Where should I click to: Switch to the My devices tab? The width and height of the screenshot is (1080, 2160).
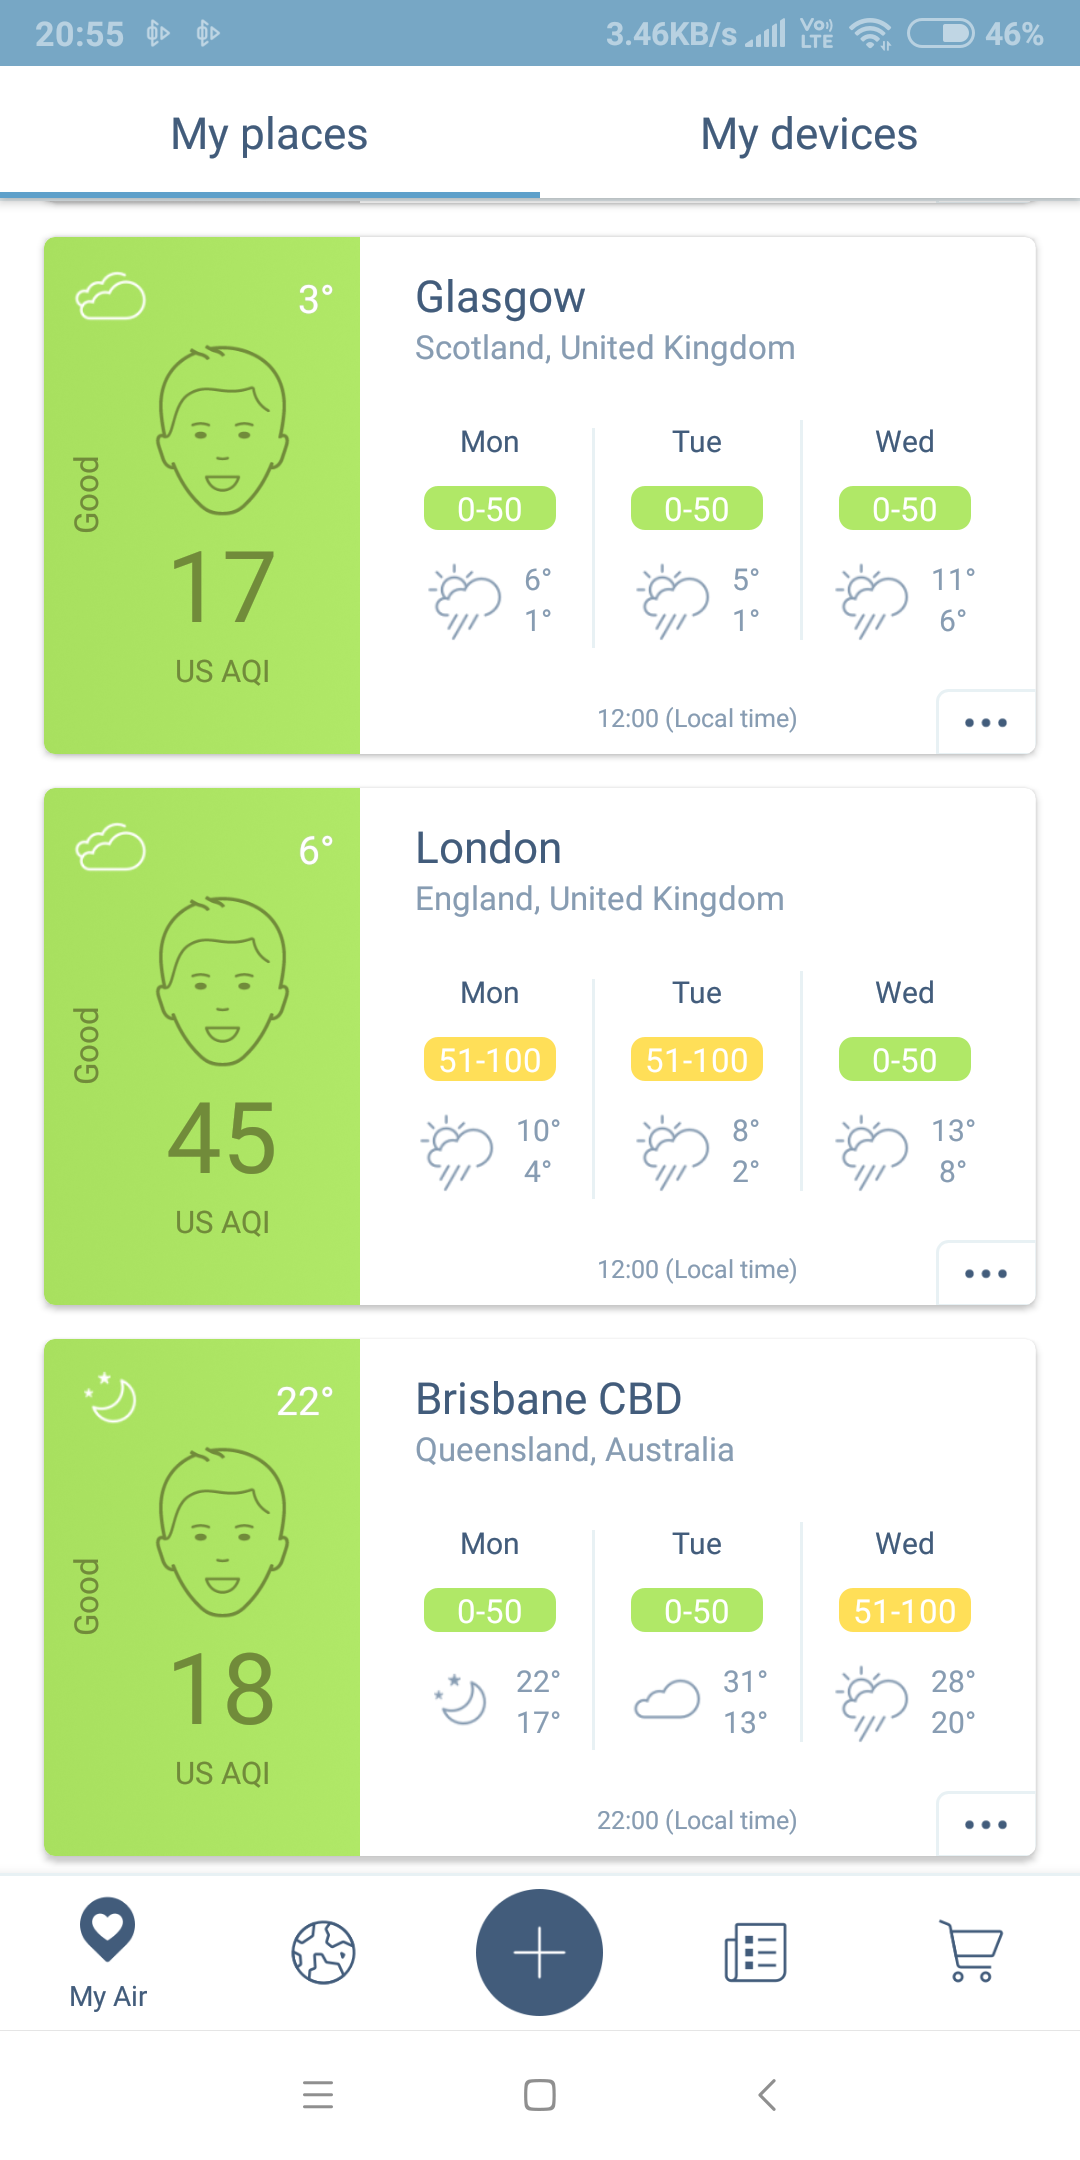click(809, 134)
